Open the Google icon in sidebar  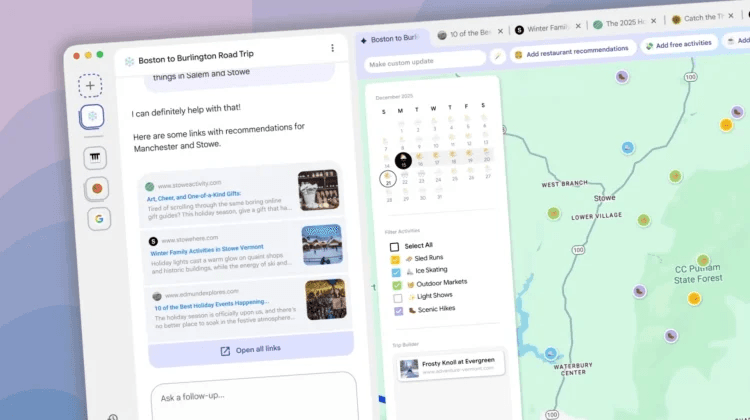click(99, 219)
